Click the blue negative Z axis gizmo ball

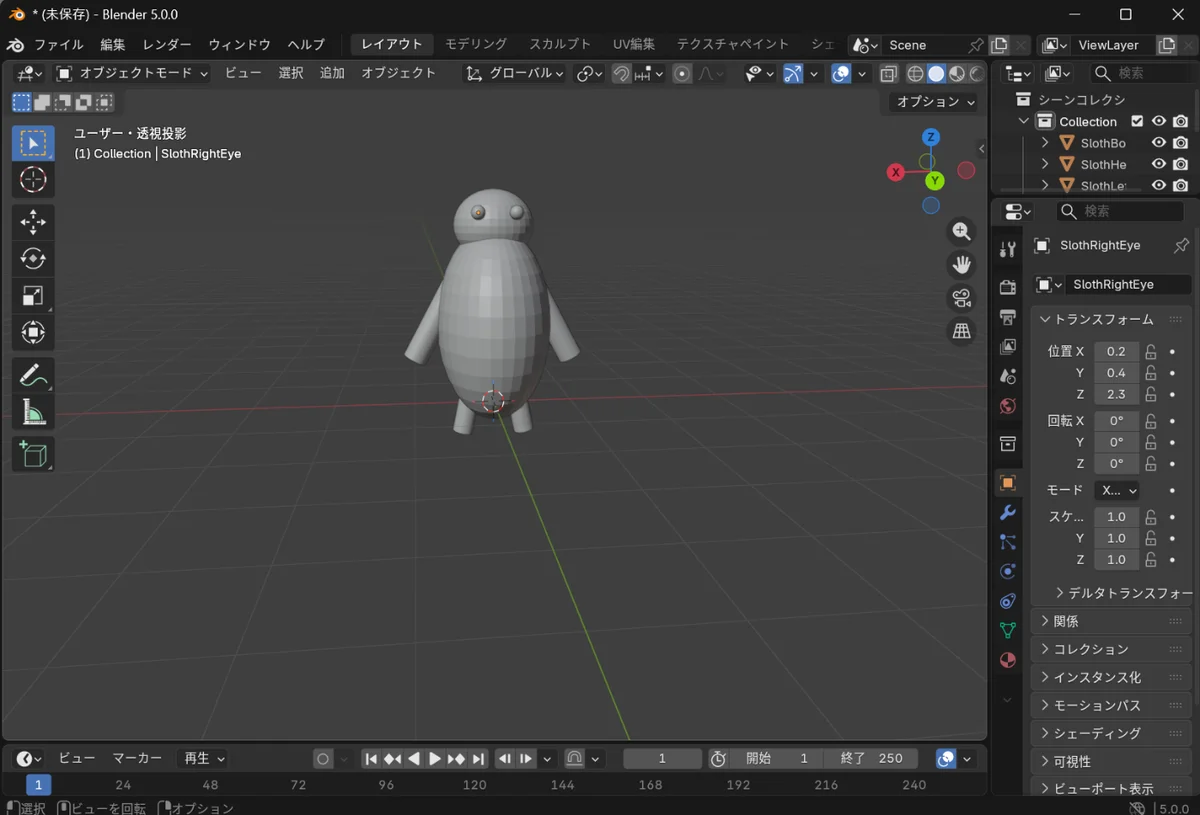point(931,205)
